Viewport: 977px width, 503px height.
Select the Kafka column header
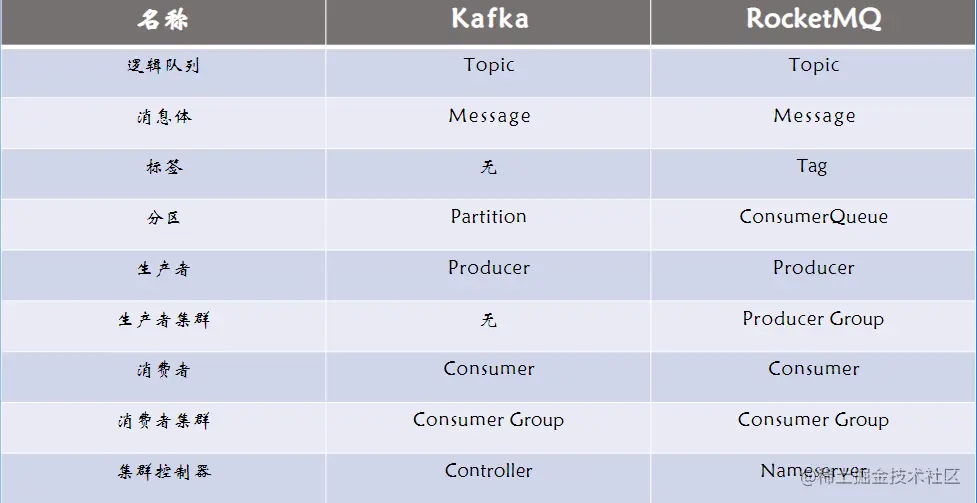point(490,19)
